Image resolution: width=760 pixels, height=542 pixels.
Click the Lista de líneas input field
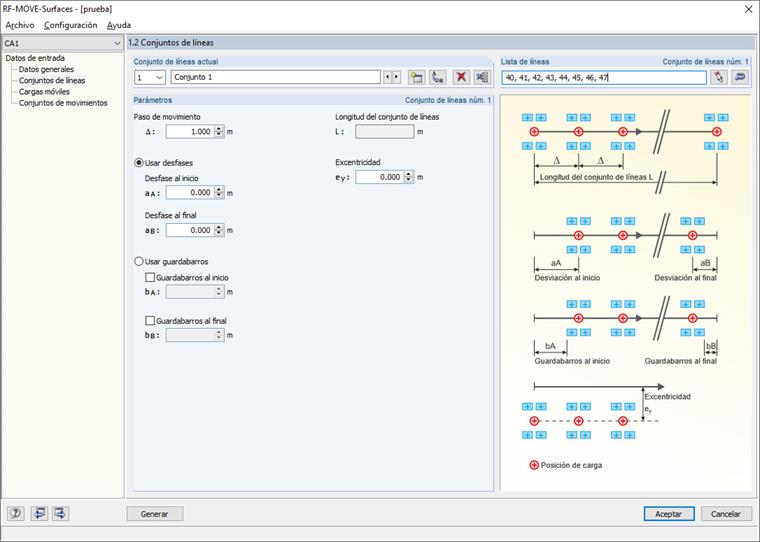pos(604,78)
